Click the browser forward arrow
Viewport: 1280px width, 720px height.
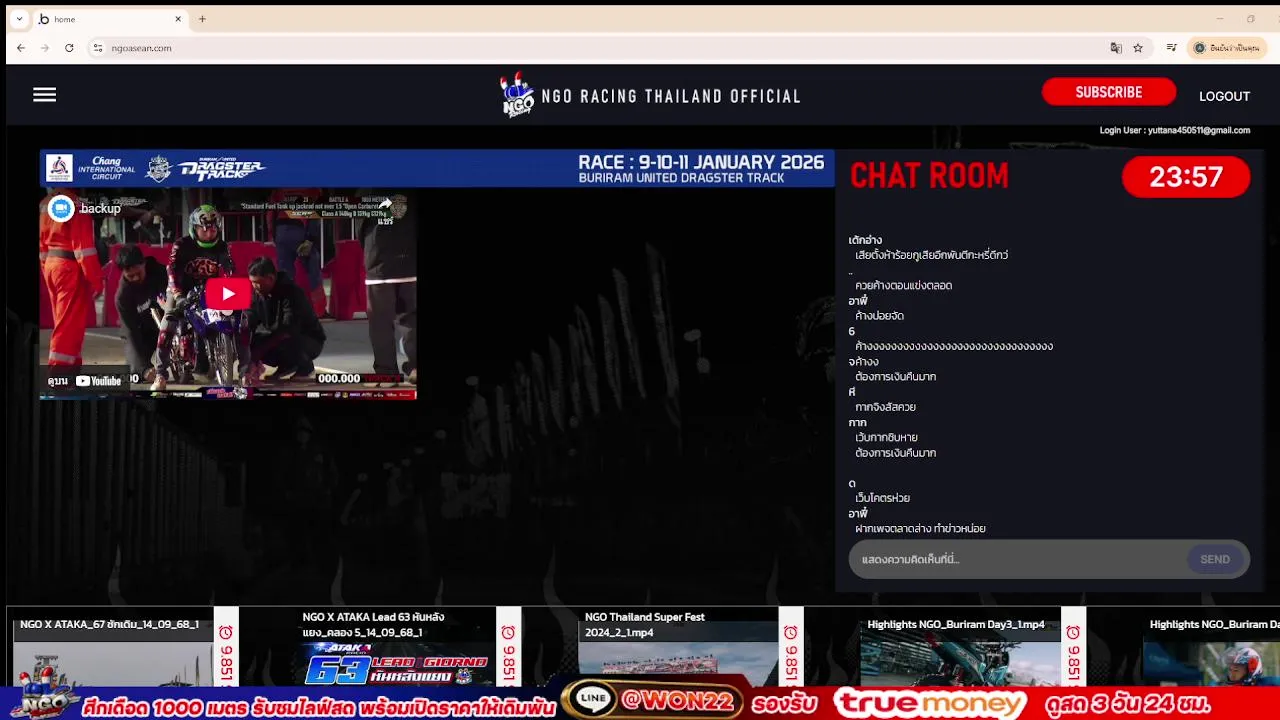pyautogui.click(x=45, y=48)
